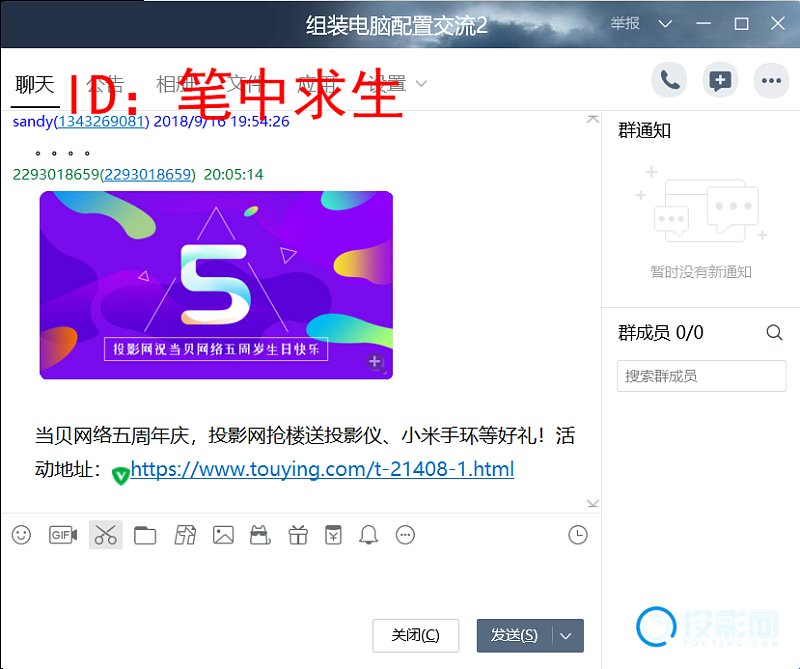This screenshot has width=800, height=669.
Task: Open the anonymous chat sunglasses icon
Action: (260, 535)
